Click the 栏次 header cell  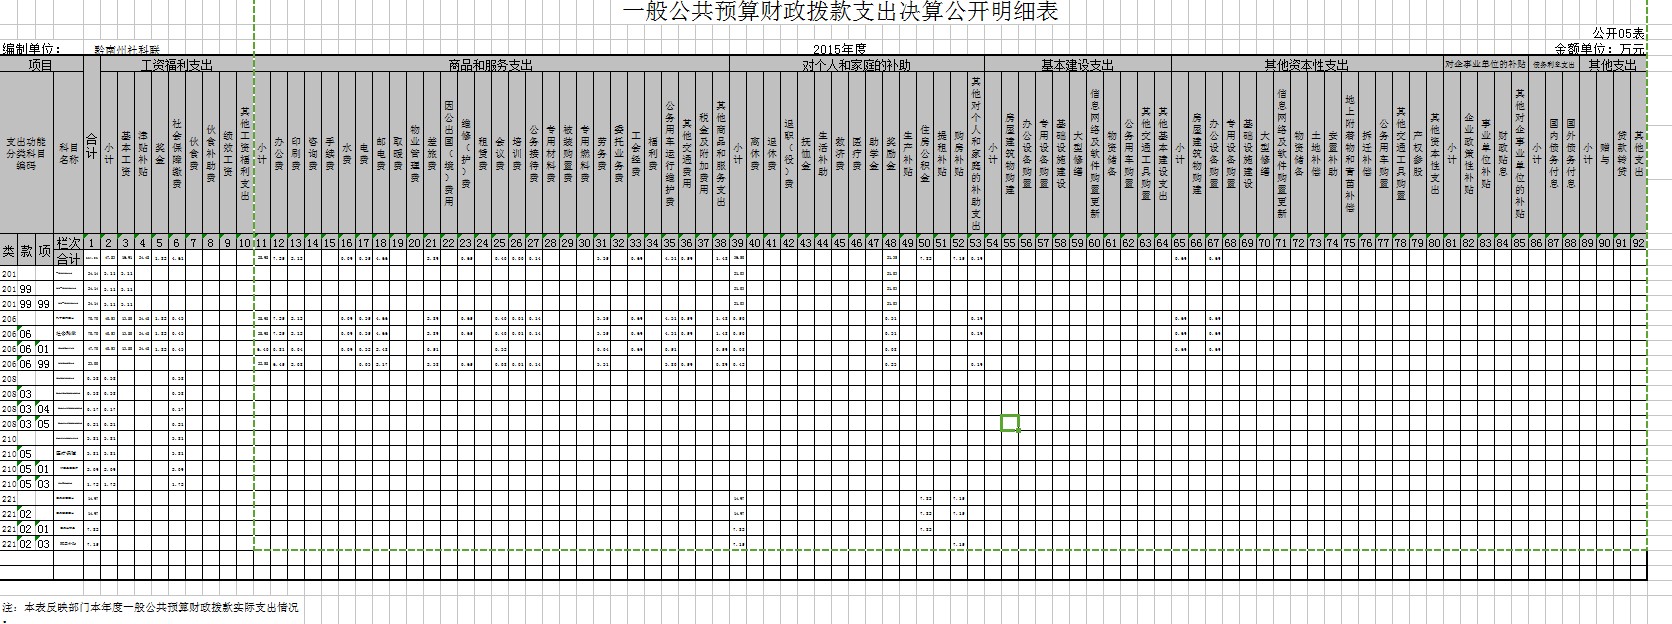(69, 242)
